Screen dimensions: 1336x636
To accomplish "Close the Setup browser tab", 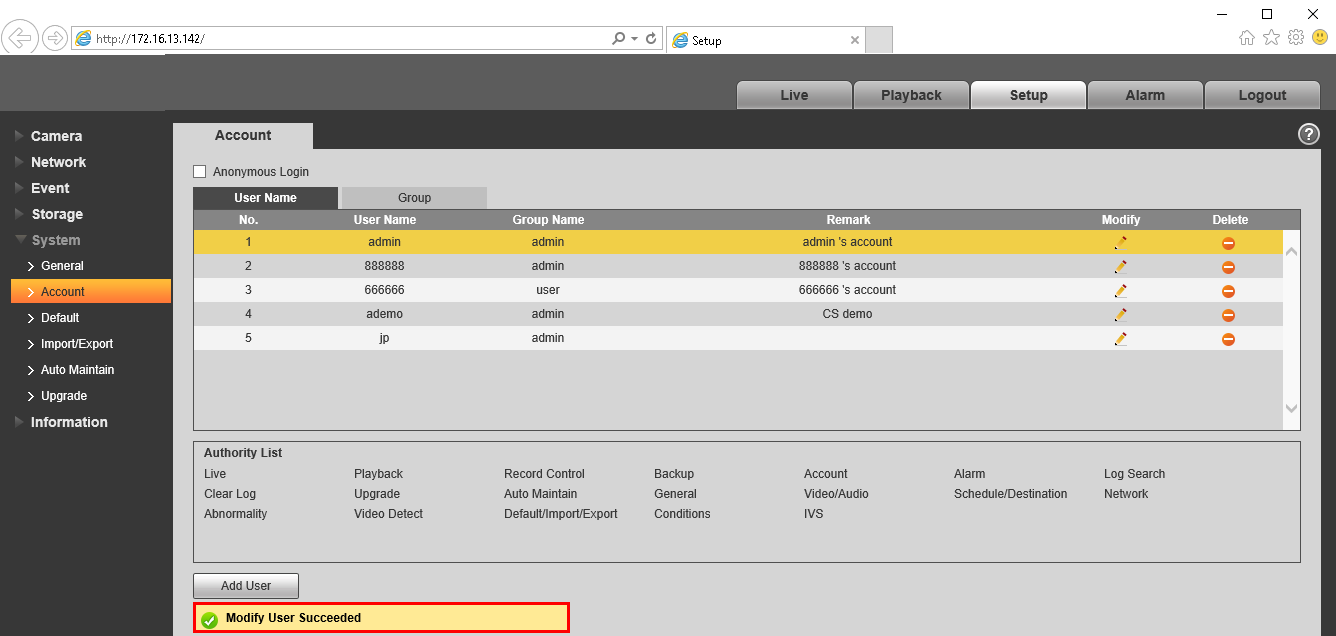I will (x=854, y=41).
